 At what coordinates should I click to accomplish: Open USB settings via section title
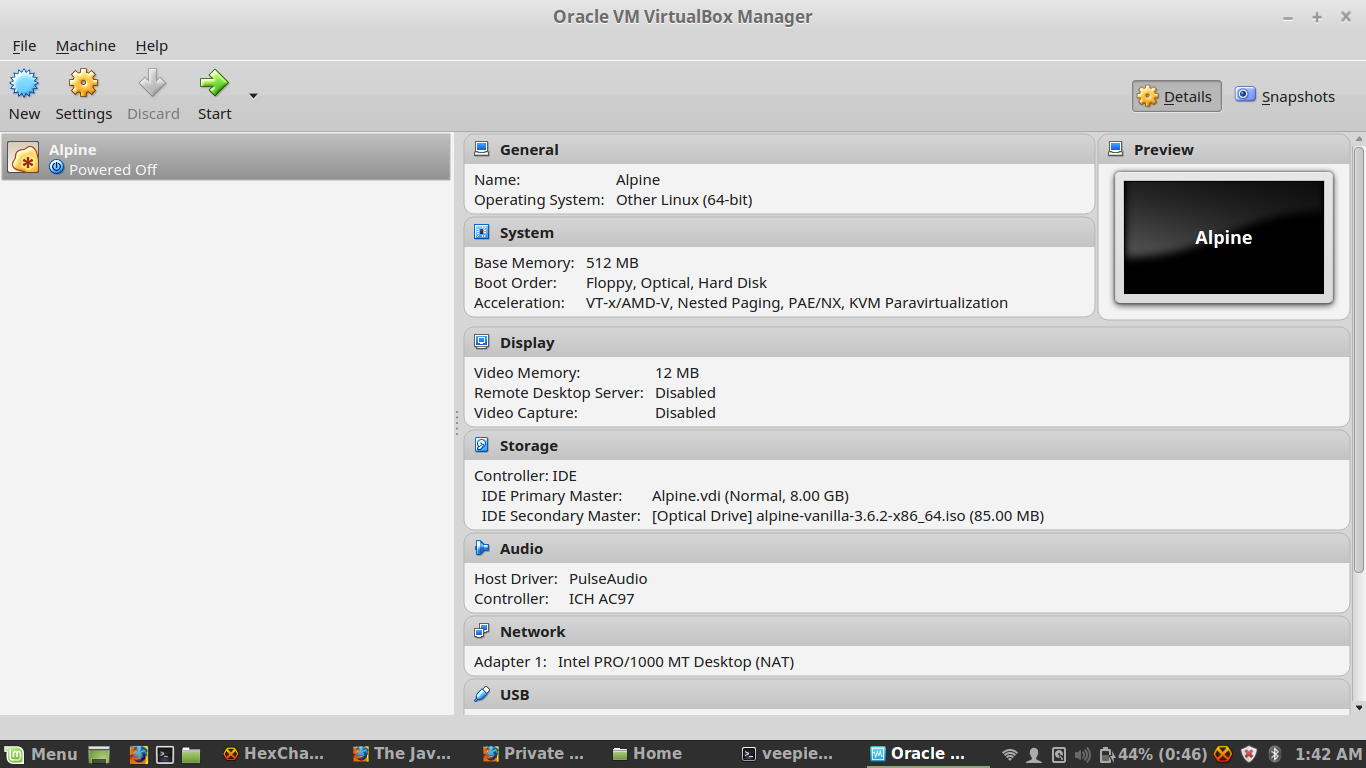coord(515,695)
